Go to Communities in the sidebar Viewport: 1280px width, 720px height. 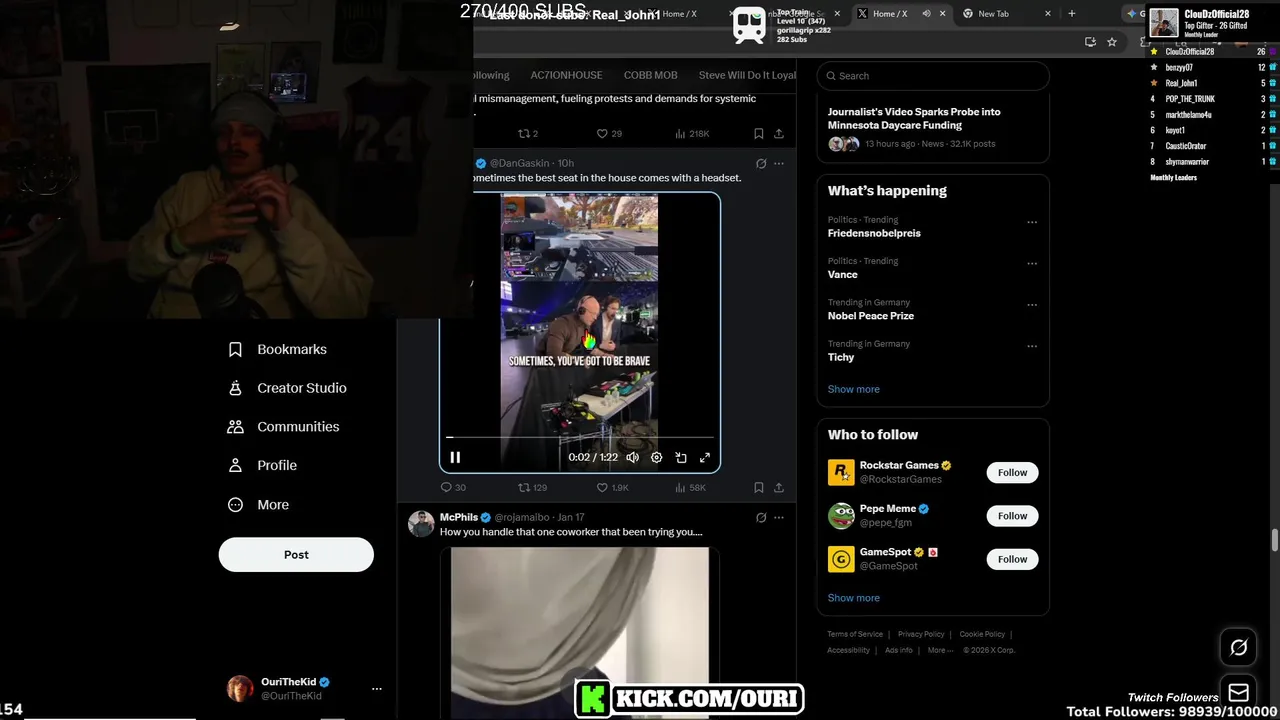pos(283,426)
